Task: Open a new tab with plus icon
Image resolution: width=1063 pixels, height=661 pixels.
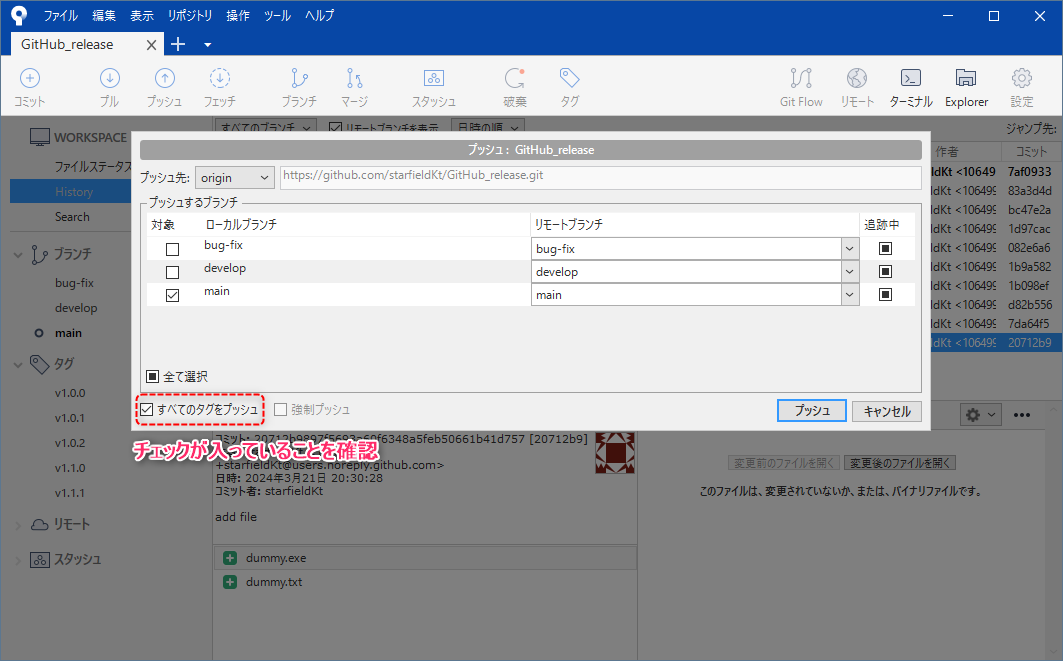Action: click(178, 44)
